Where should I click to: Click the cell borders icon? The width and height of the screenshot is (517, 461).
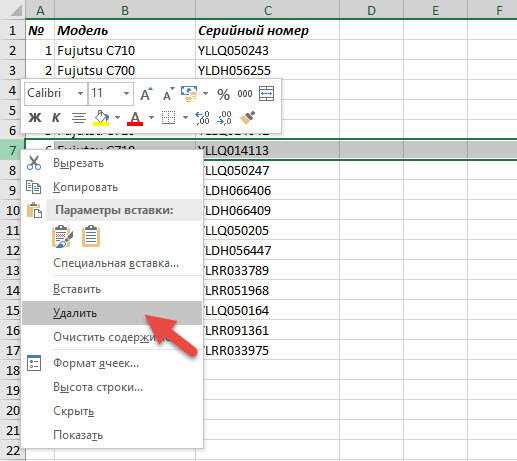tap(168, 118)
